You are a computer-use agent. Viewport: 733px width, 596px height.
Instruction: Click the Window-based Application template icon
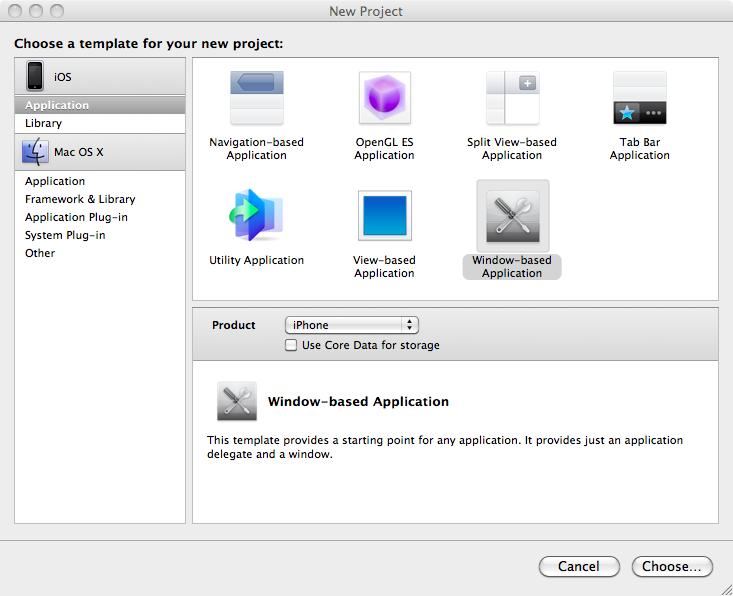coord(512,216)
